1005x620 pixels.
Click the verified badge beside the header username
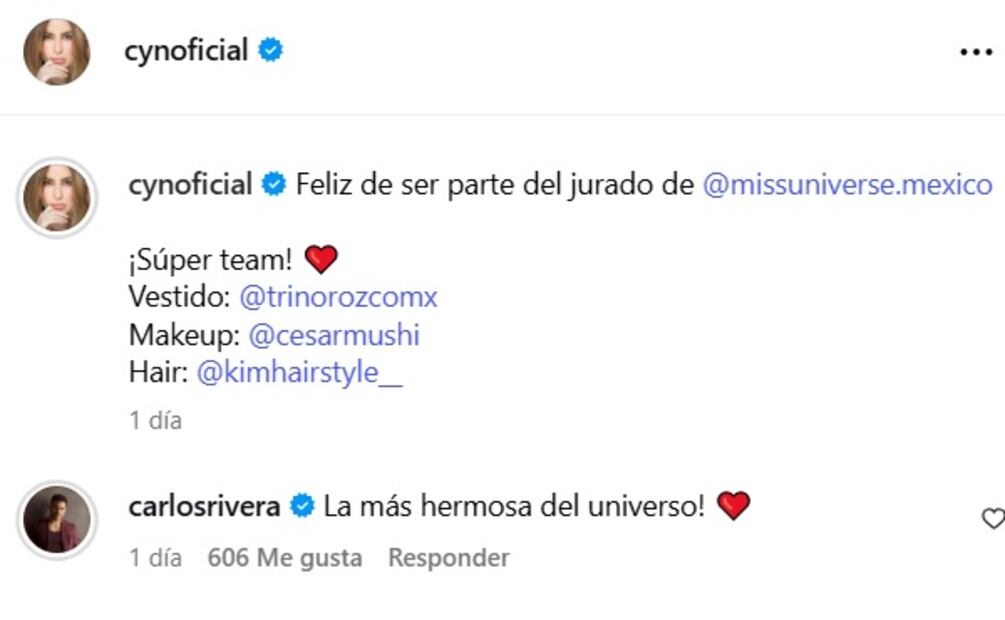click(270, 51)
